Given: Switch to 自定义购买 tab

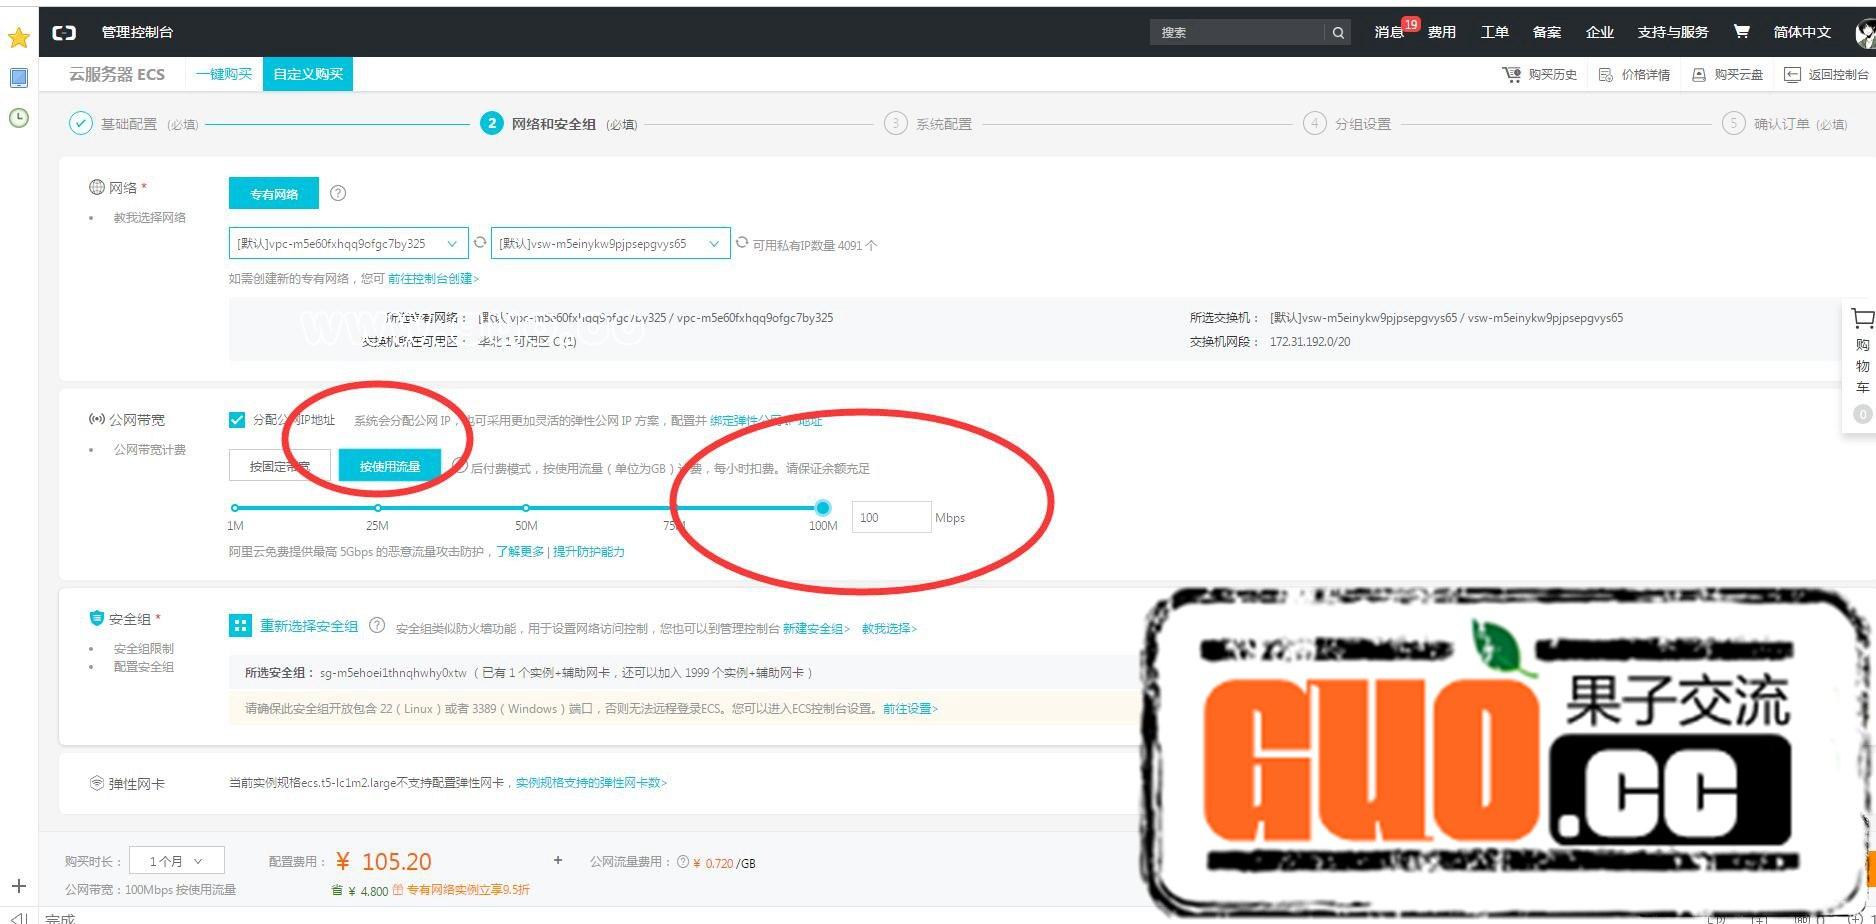Looking at the screenshot, I should click(x=308, y=74).
